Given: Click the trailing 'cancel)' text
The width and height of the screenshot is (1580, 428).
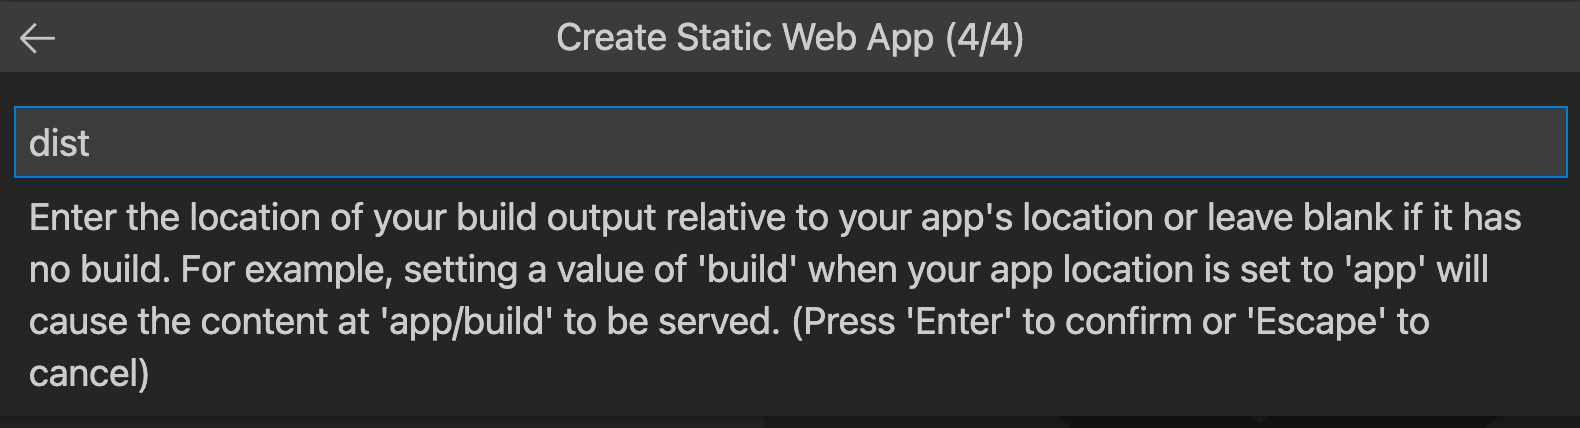Looking at the screenshot, I should [89, 373].
